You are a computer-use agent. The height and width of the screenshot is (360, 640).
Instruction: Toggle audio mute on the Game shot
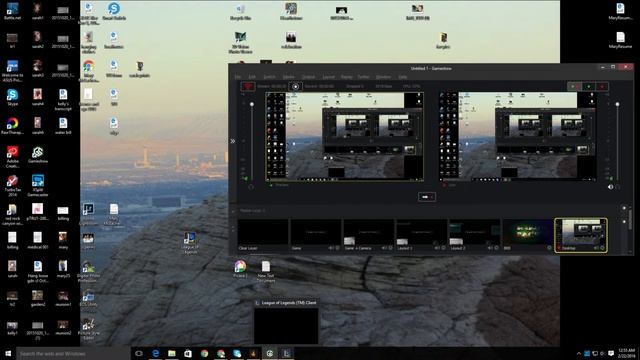[331, 248]
